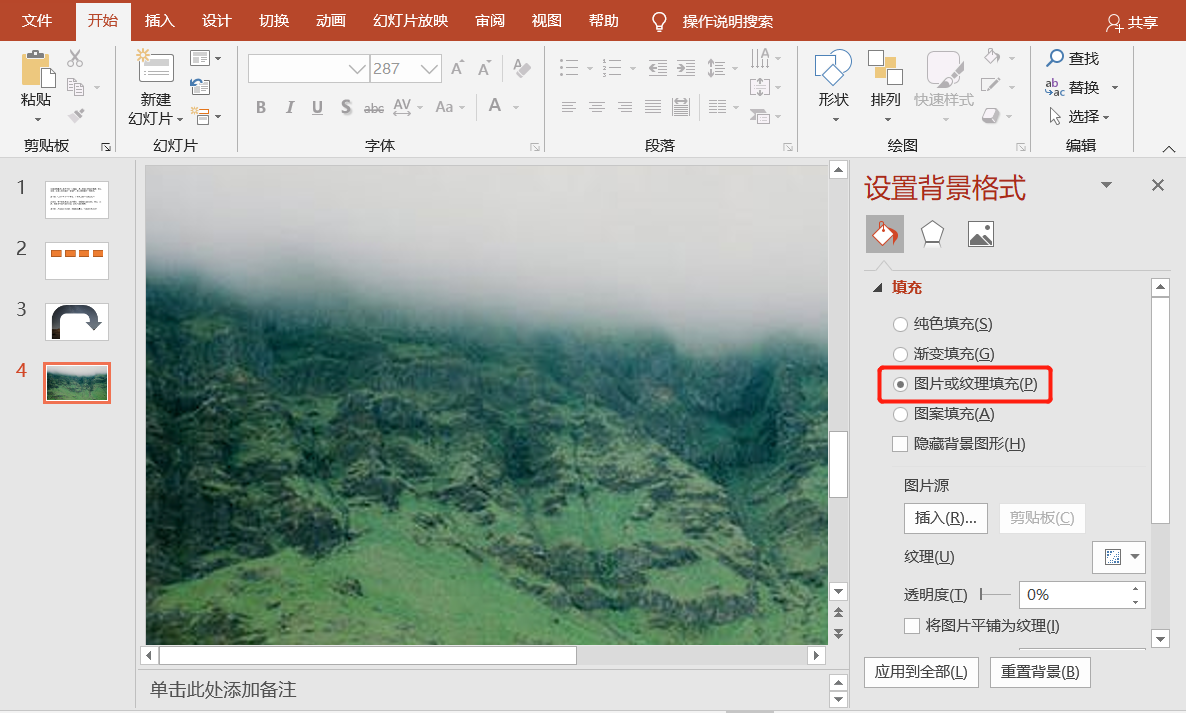Click the Effects pentagon icon in pane

click(x=932, y=233)
